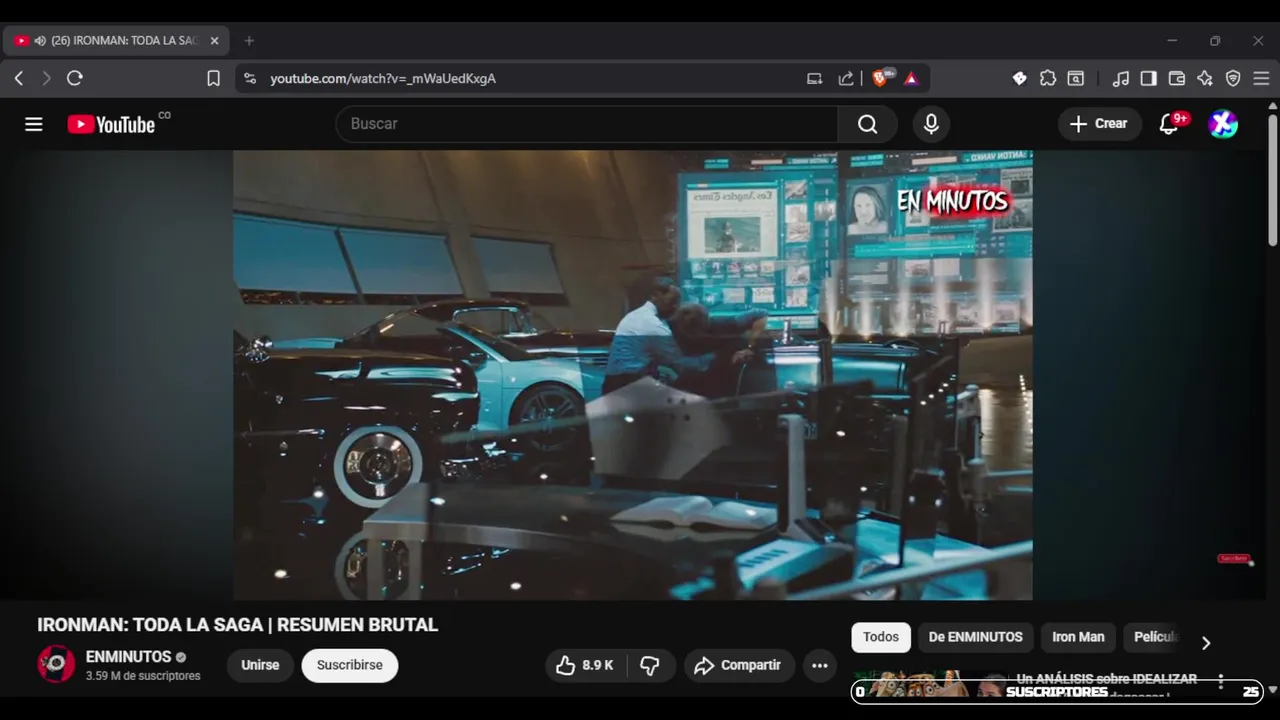Open the account avatar menu
1280x720 pixels.
tap(1223, 124)
